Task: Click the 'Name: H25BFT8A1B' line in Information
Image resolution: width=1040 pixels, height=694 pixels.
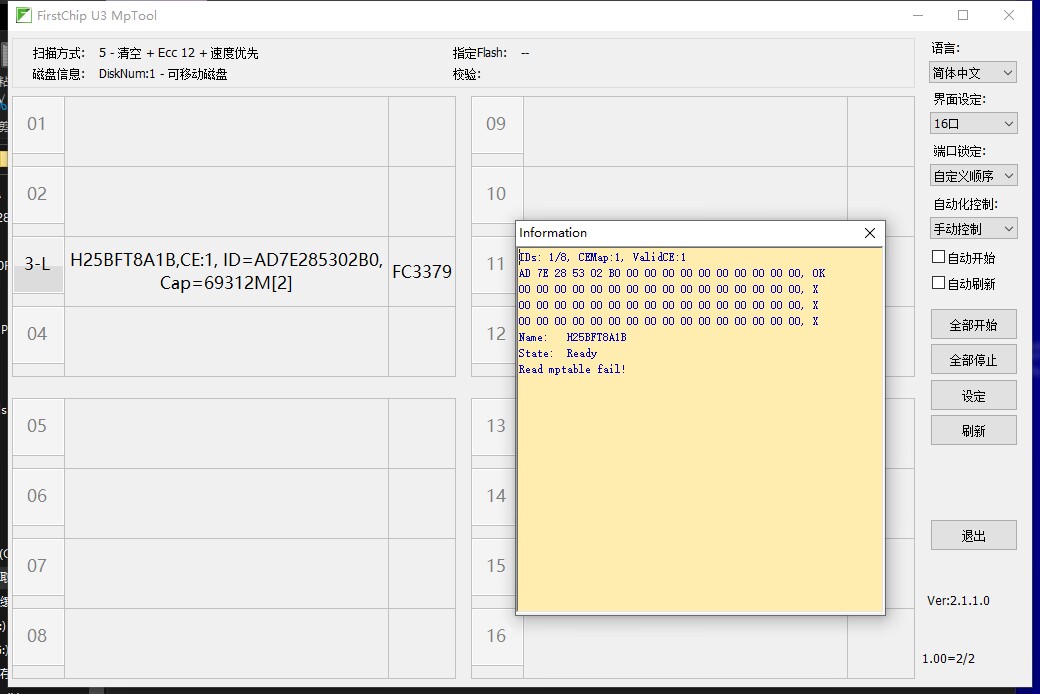Action: [x=572, y=338]
